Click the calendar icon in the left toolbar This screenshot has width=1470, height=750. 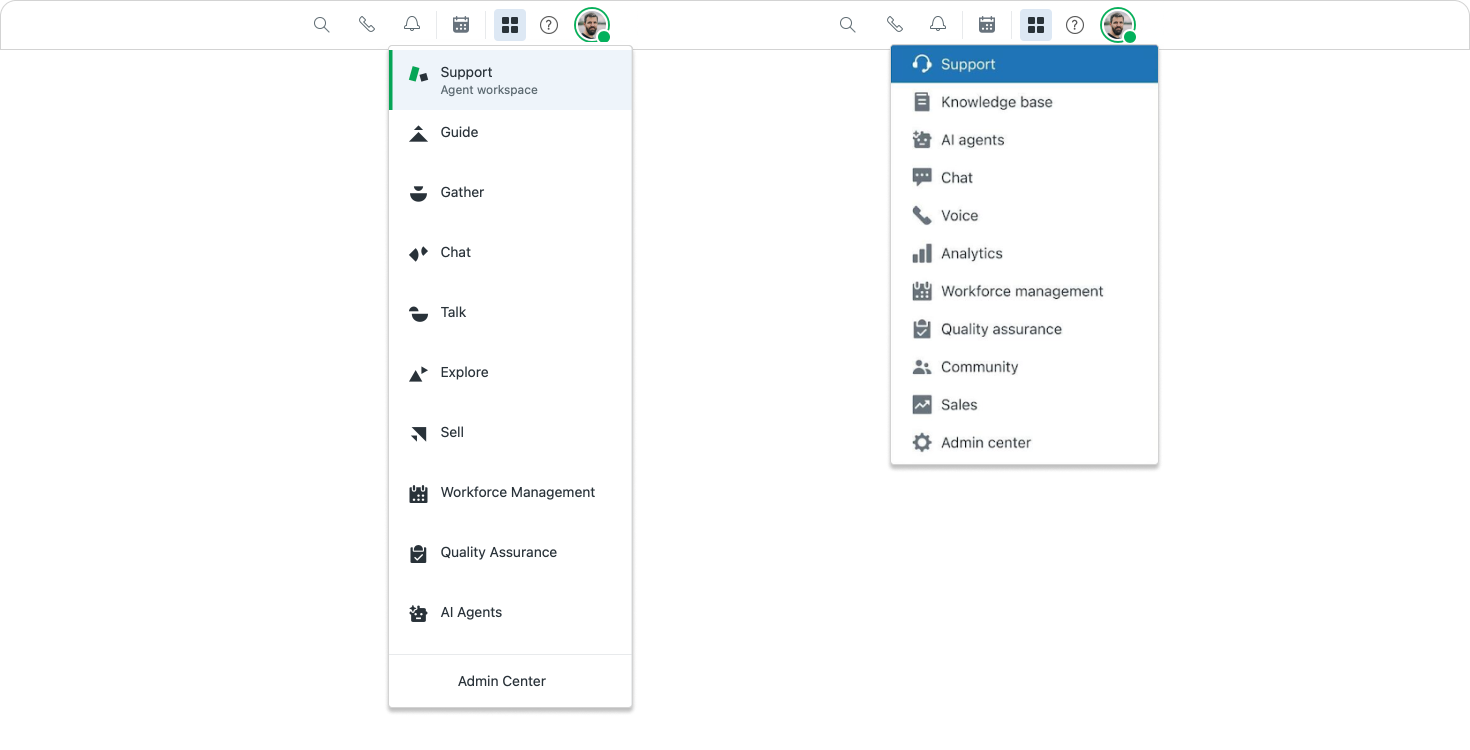tap(461, 25)
